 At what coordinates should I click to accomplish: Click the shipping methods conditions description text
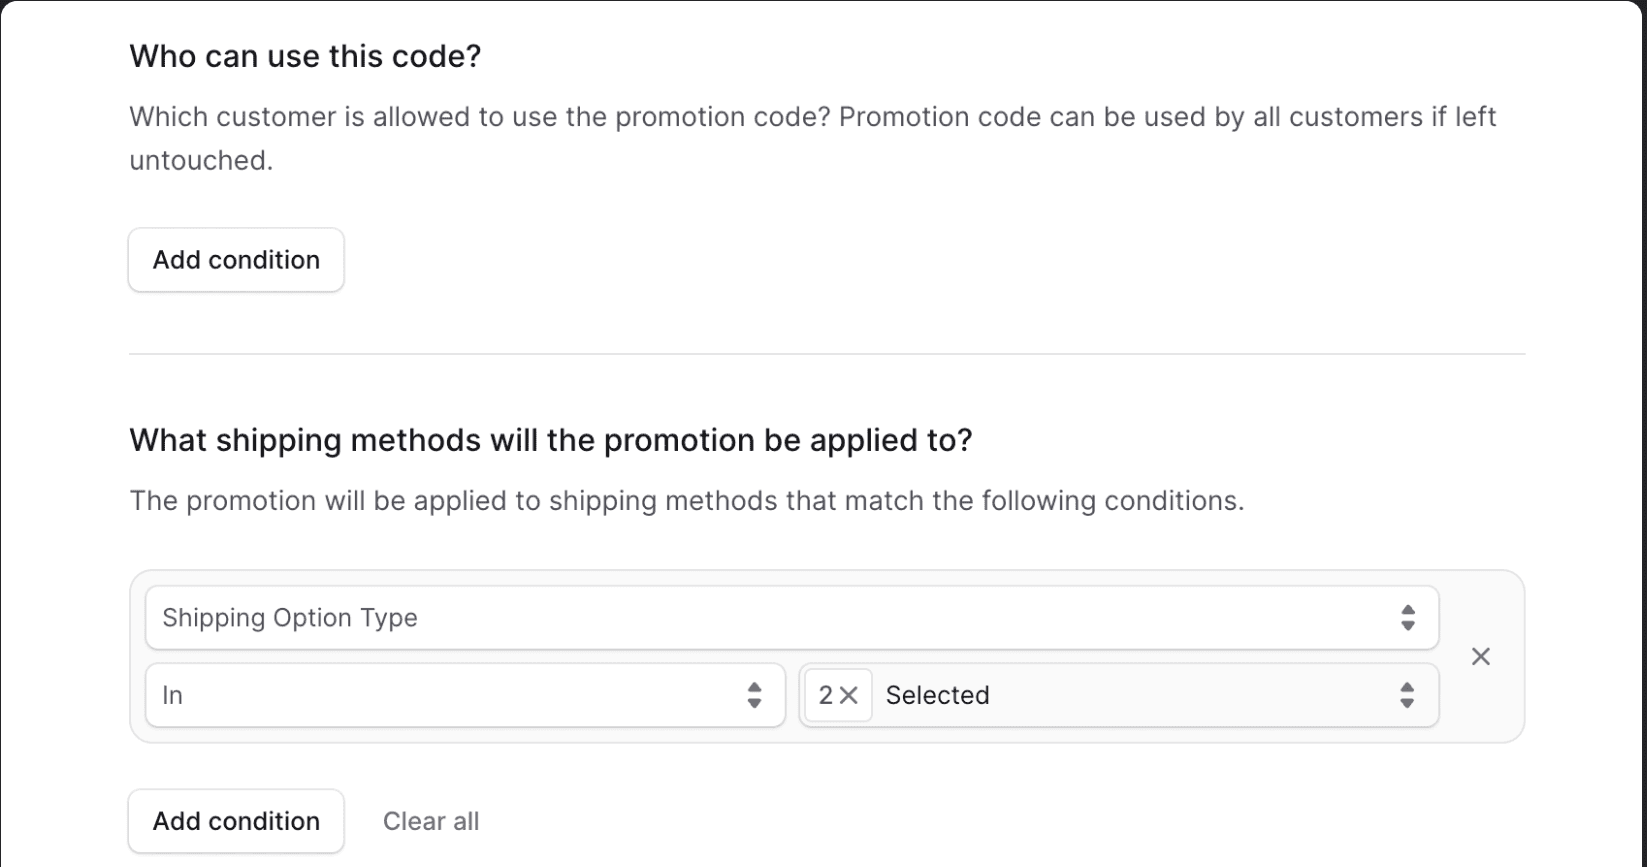tap(686, 501)
